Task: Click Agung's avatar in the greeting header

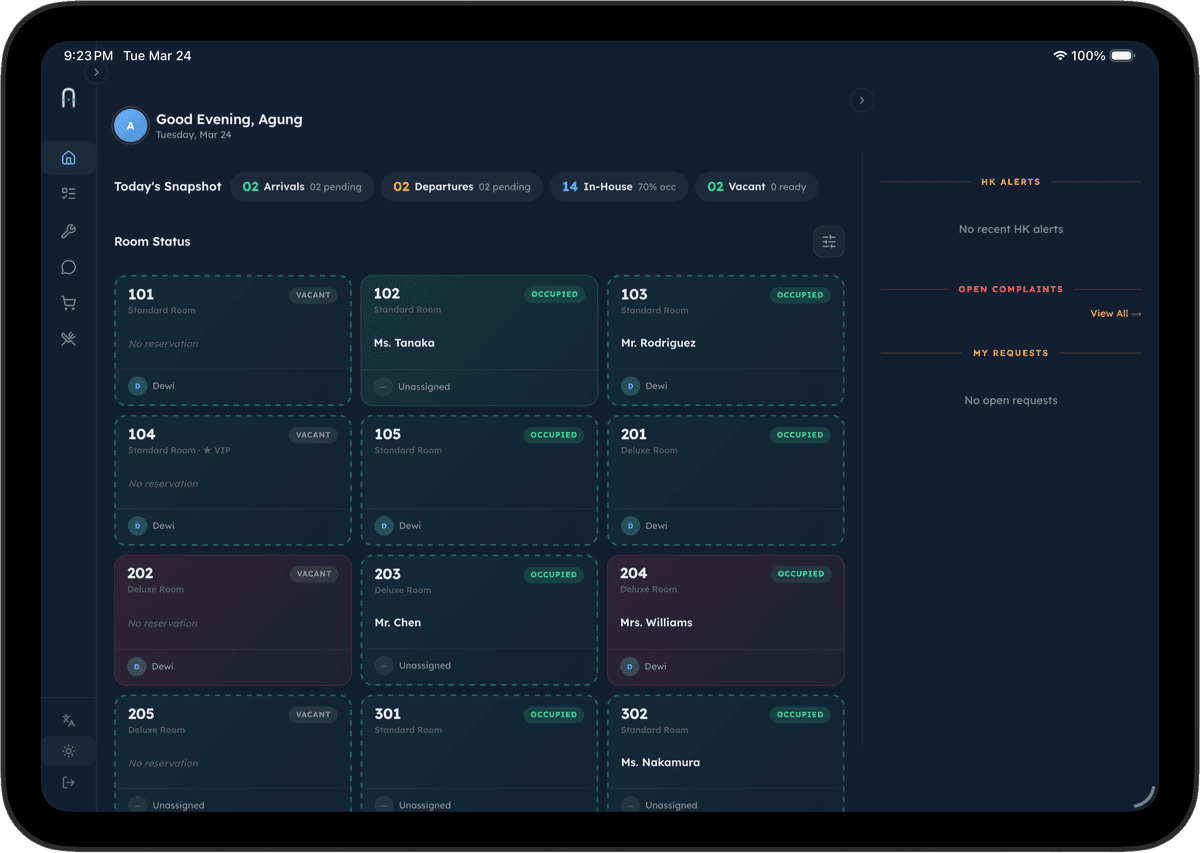Action: [130, 125]
